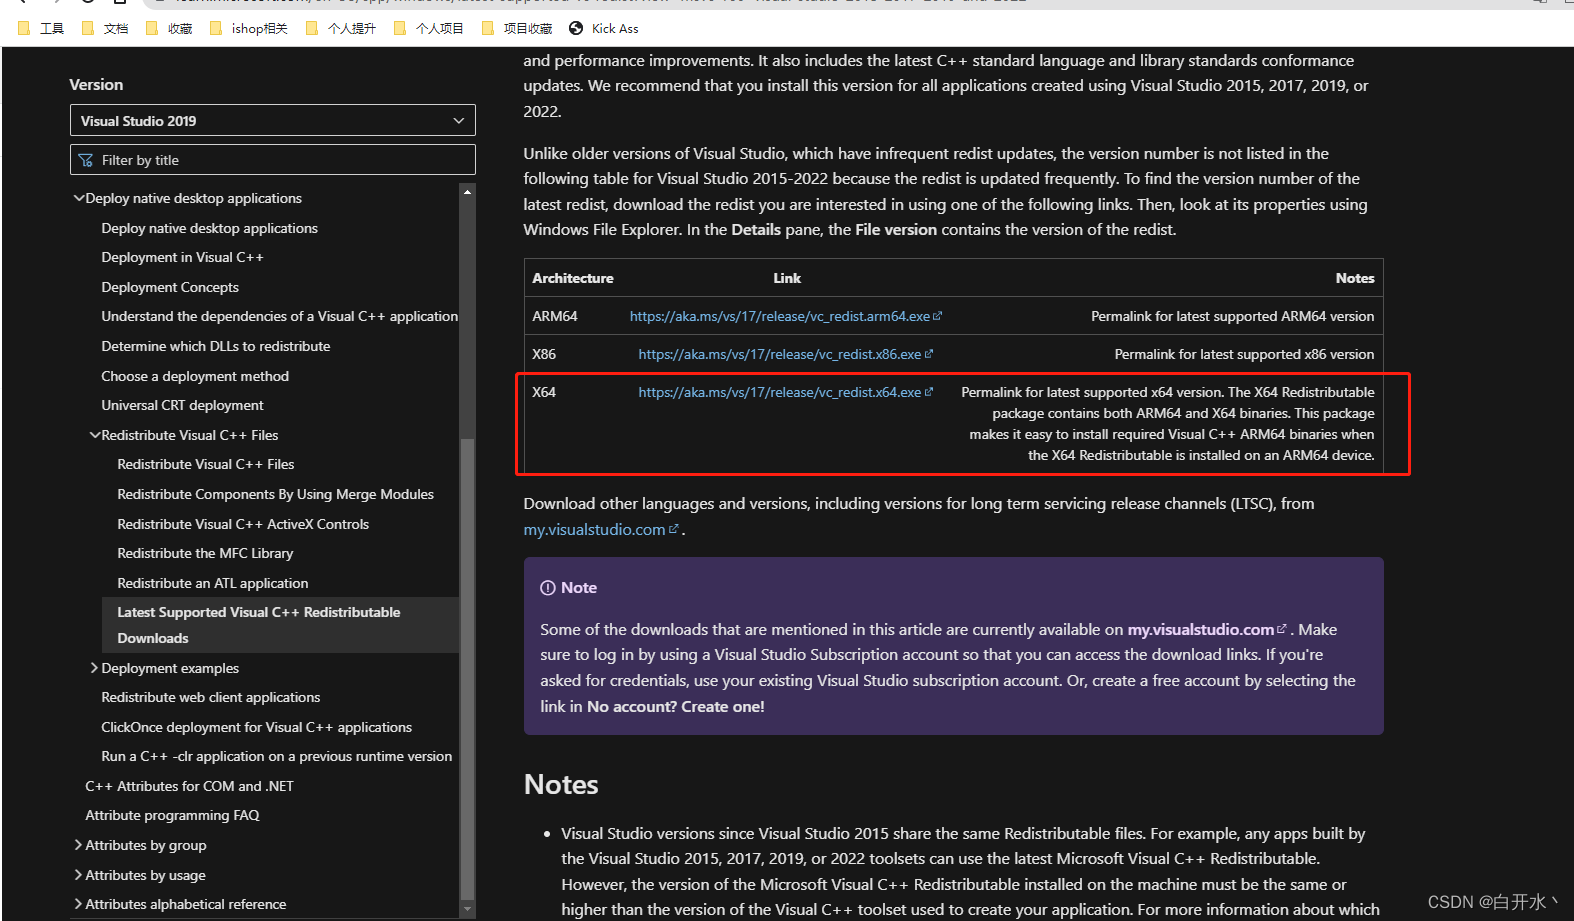
Task: Open the 收藏 bookmark folder
Action: click(x=169, y=28)
